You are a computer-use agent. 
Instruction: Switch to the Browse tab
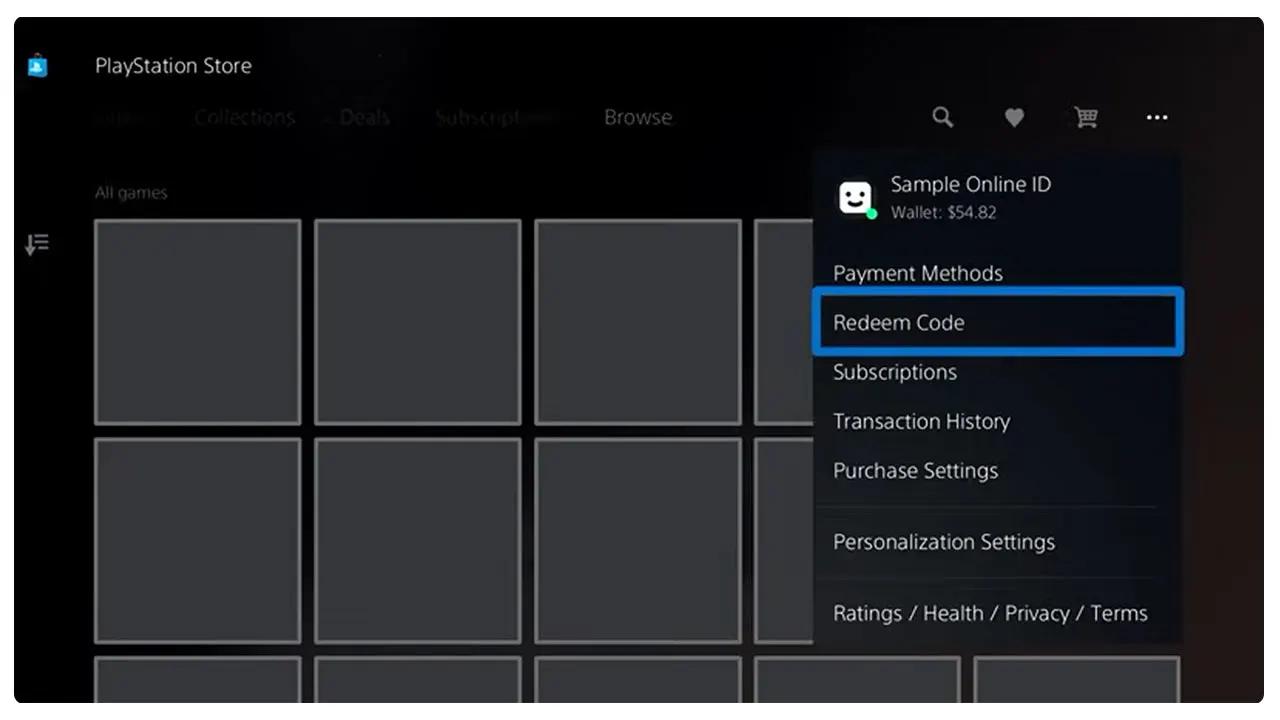(x=638, y=117)
